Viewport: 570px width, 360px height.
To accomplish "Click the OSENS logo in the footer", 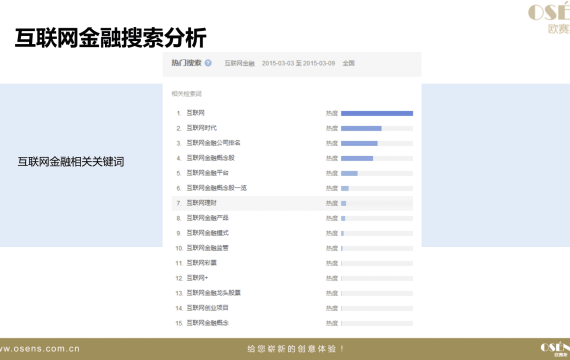I will pos(555,349).
